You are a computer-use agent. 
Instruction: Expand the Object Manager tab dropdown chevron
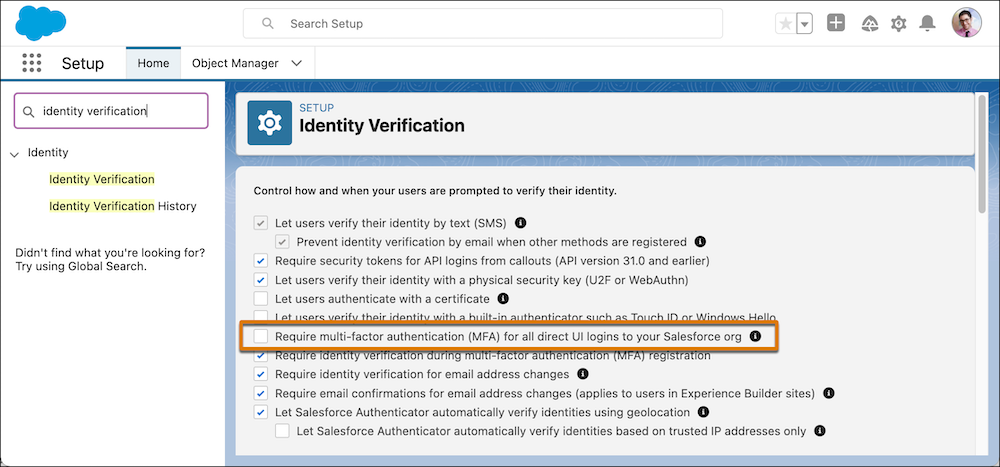click(296, 63)
